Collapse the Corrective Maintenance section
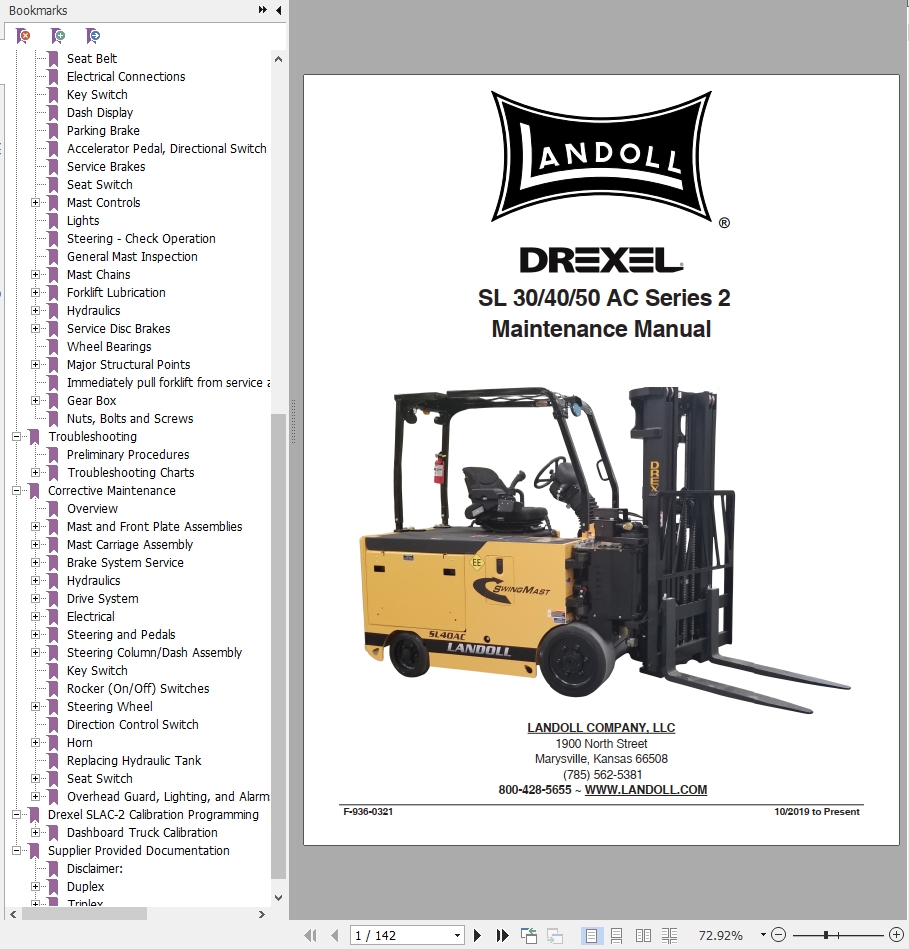909x949 pixels. point(17,491)
